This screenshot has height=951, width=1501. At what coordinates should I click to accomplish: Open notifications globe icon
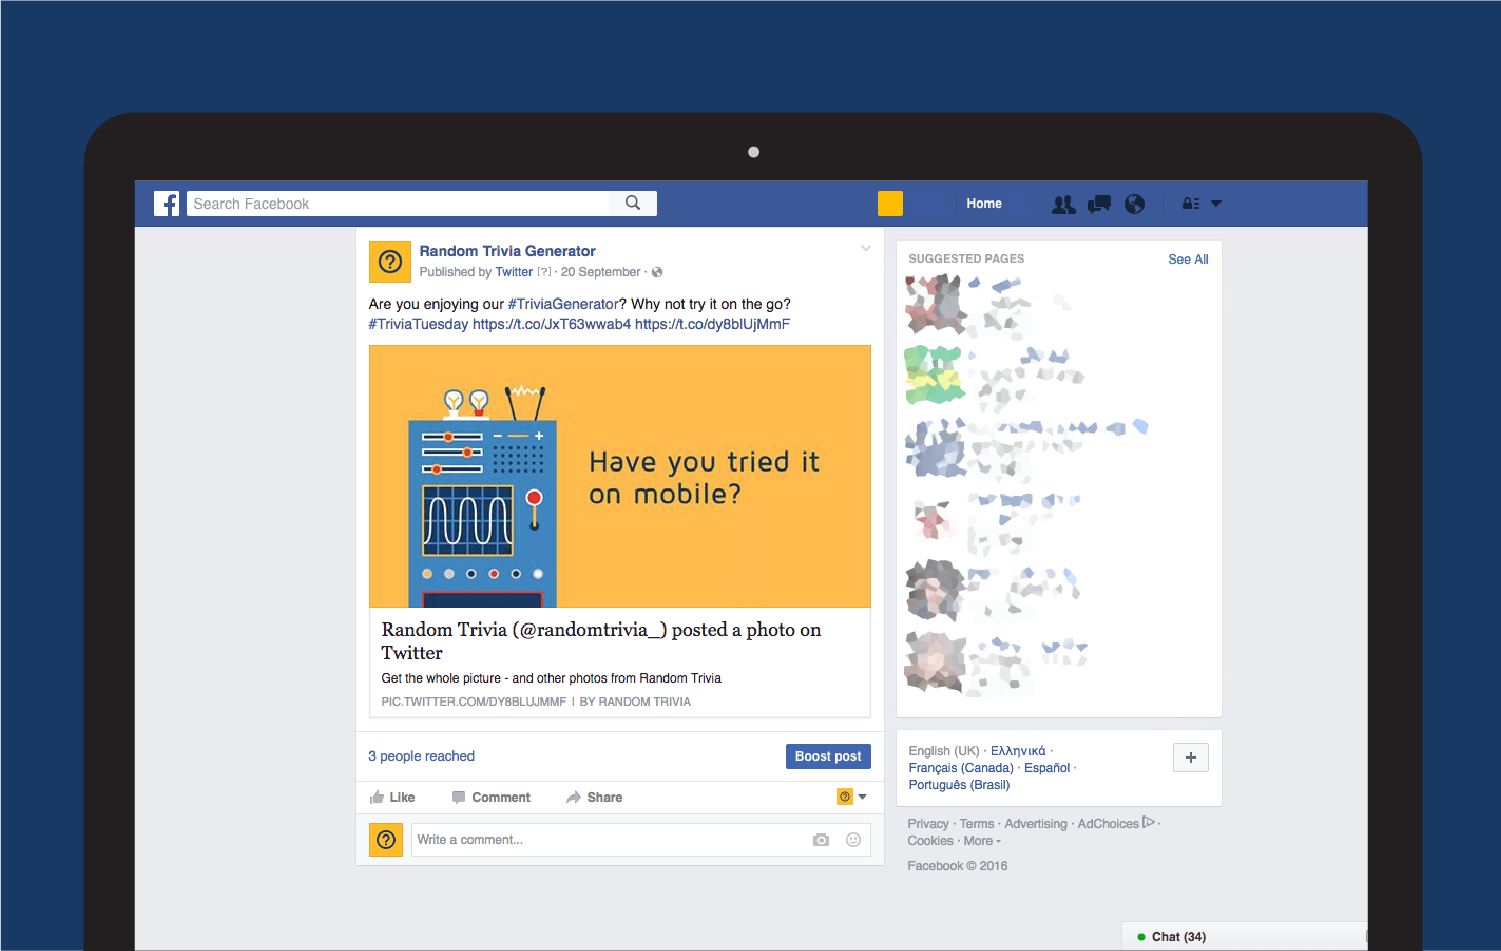[x=1135, y=204]
